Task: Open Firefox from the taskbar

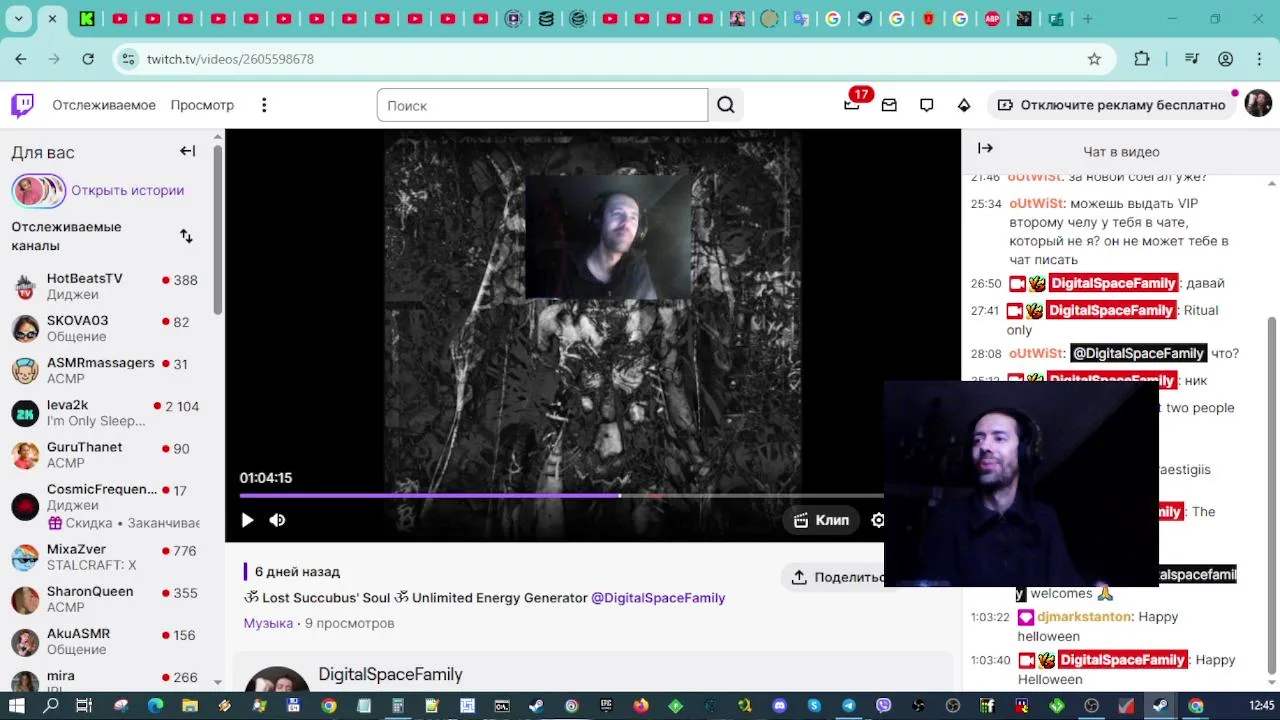Action: 641,705
